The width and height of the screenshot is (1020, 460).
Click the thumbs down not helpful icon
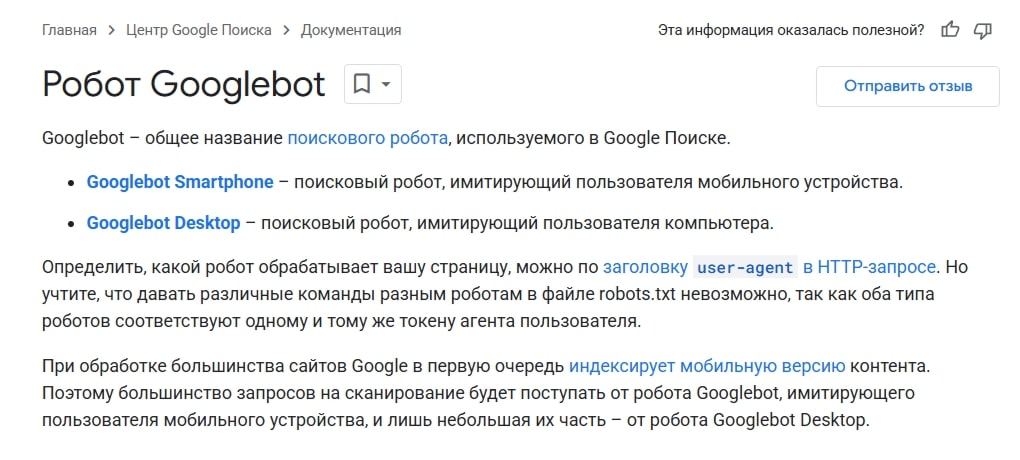click(x=982, y=30)
